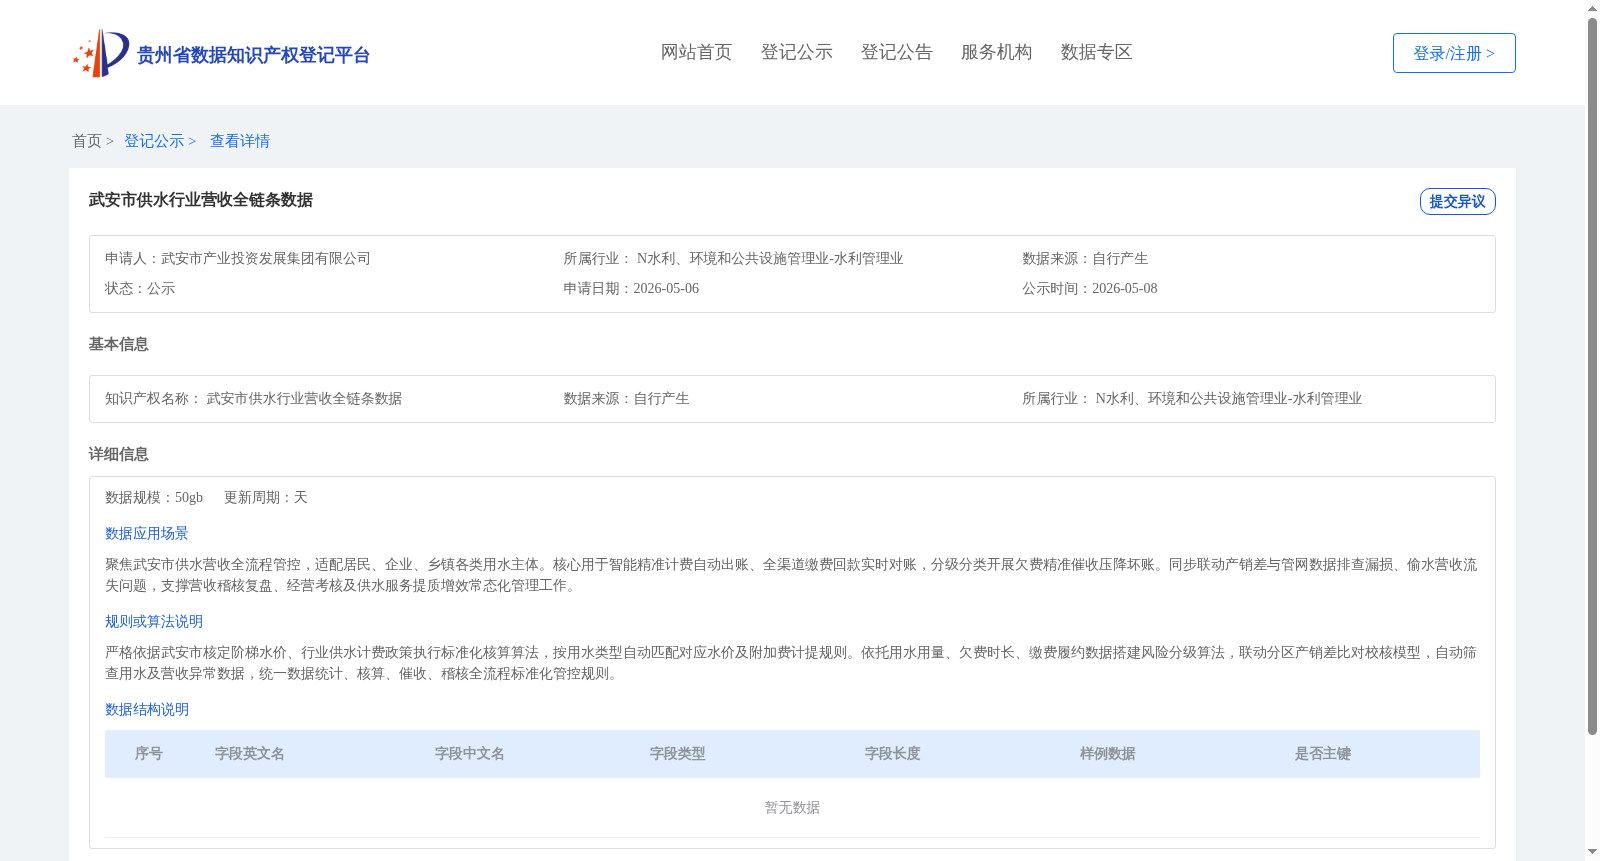The width and height of the screenshot is (1600, 861).
Task: Click the 字段长度 column header
Action: coord(893,753)
